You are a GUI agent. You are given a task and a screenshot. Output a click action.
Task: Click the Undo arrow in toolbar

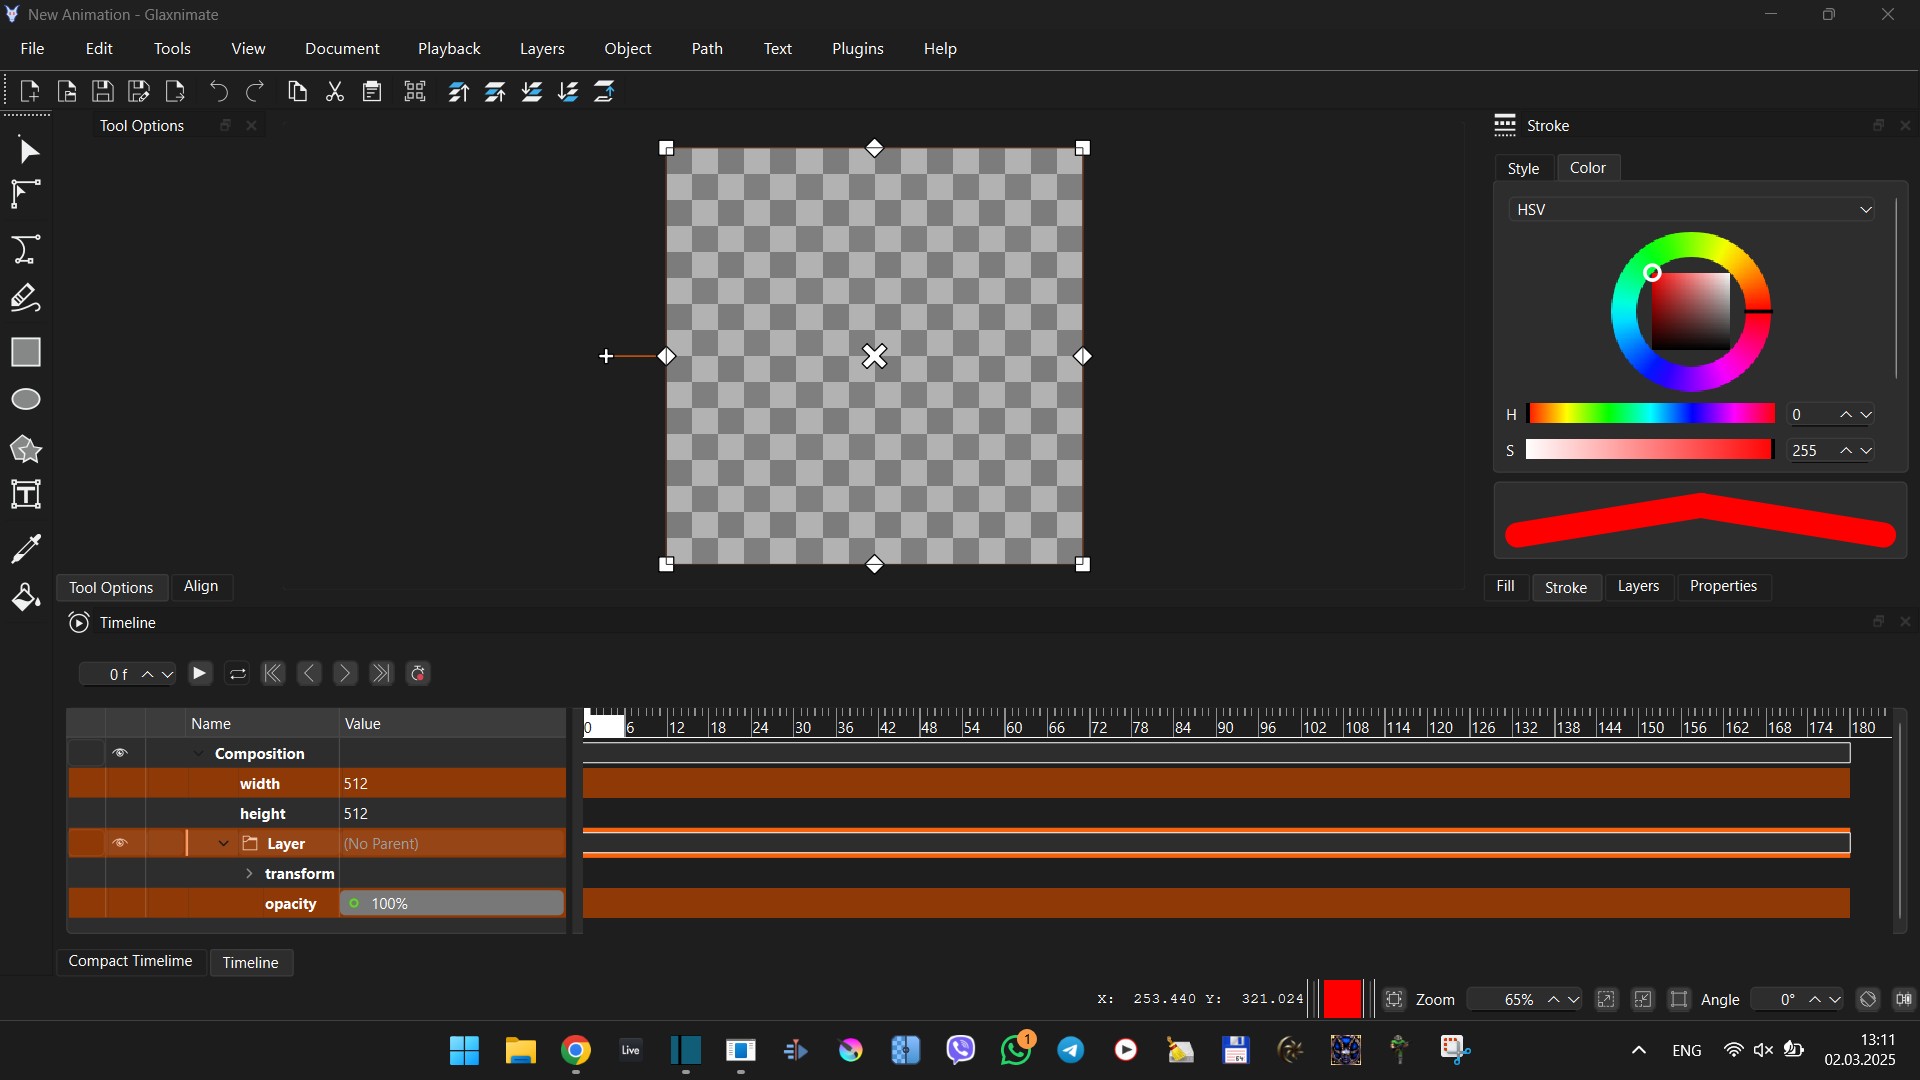pos(219,92)
